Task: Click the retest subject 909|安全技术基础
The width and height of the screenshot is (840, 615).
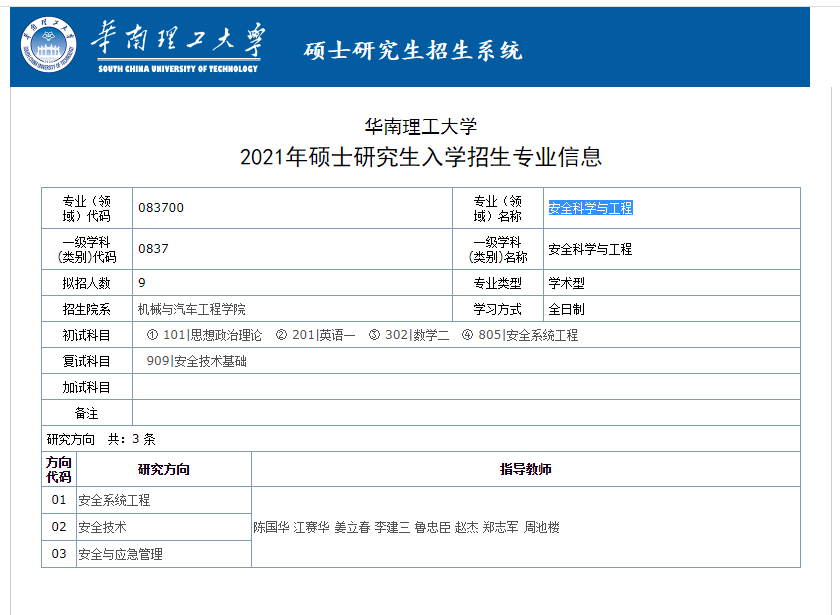Action: coord(196,361)
